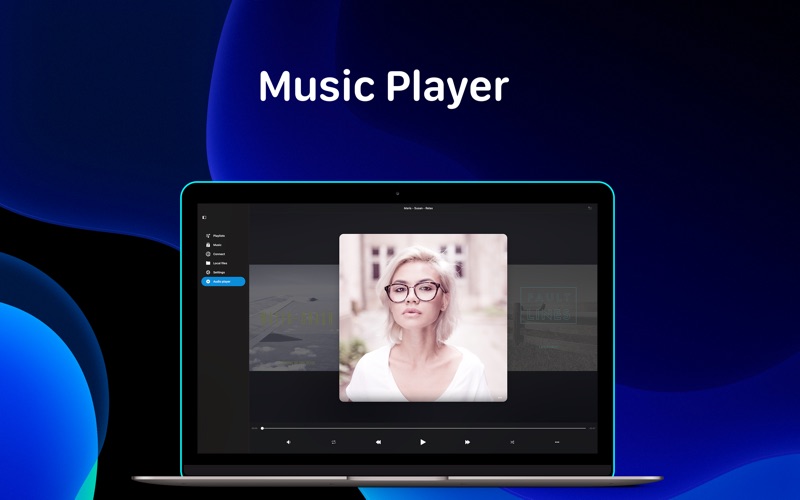Select Connect in the sidebar
The width and height of the screenshot is (800, 500).
(215, 254)
